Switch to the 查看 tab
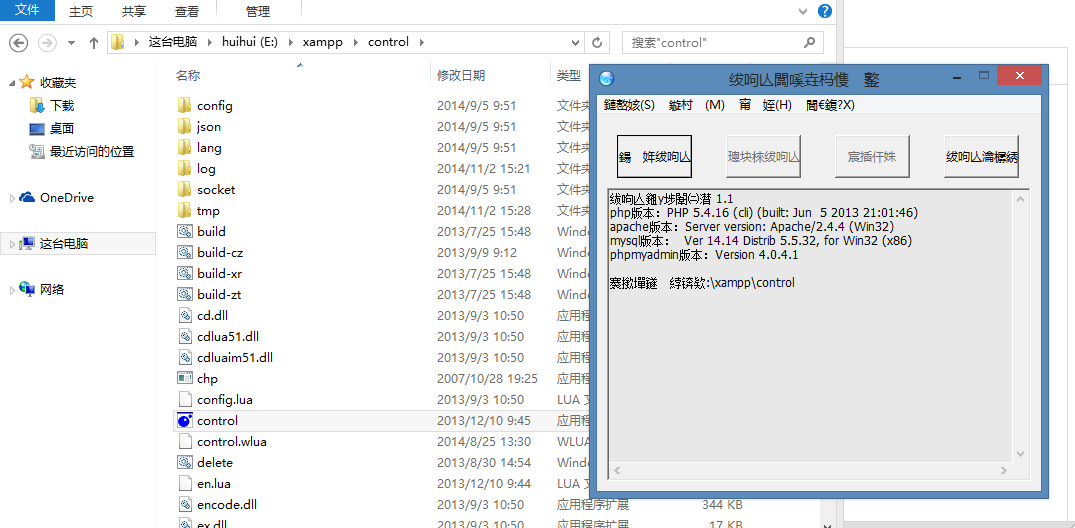This screenshot has width=1075, height=528. [x=186, y=12]
